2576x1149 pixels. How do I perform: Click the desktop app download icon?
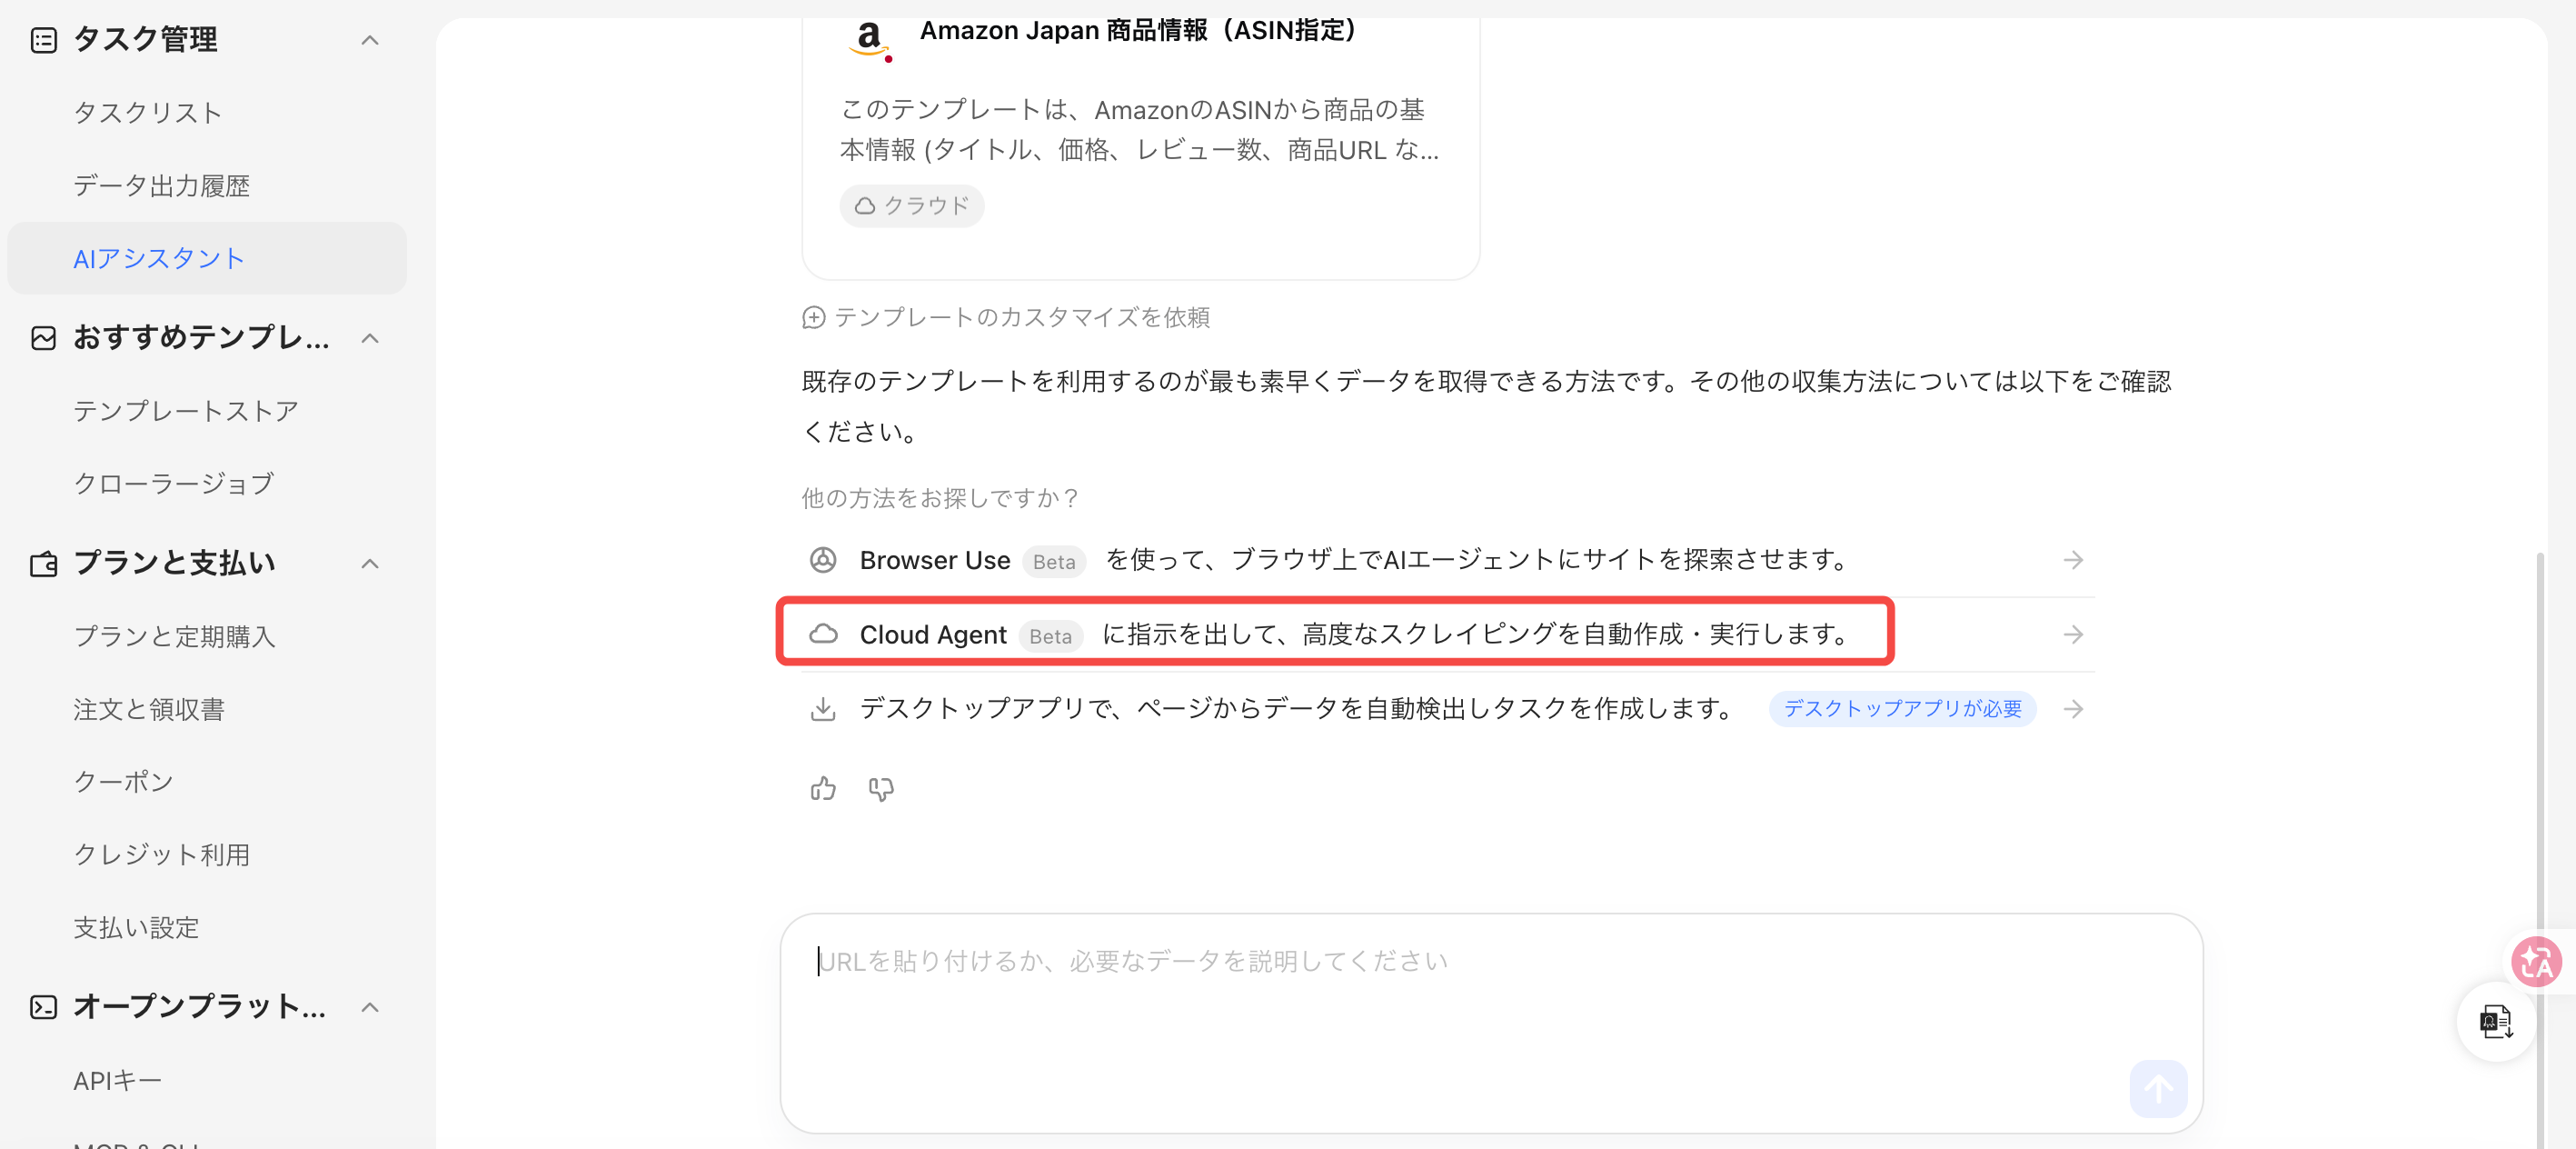pos(823,709)
